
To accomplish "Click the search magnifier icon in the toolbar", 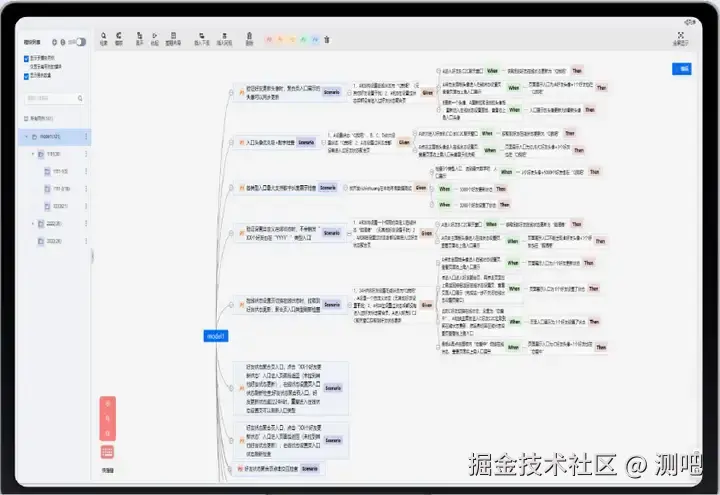I will [104, 39].
